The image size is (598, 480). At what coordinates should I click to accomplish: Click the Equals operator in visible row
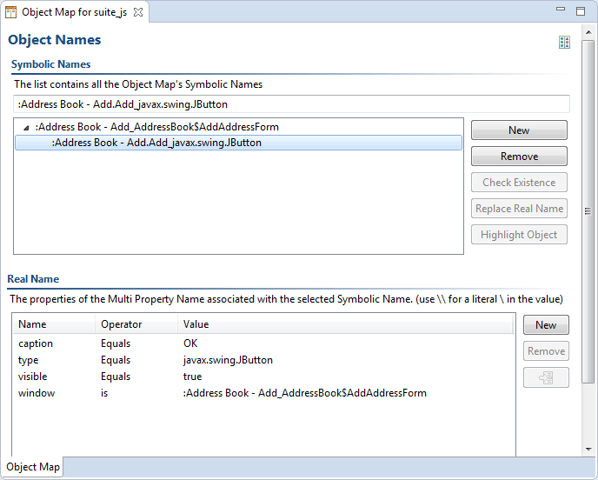pos(116,377)
